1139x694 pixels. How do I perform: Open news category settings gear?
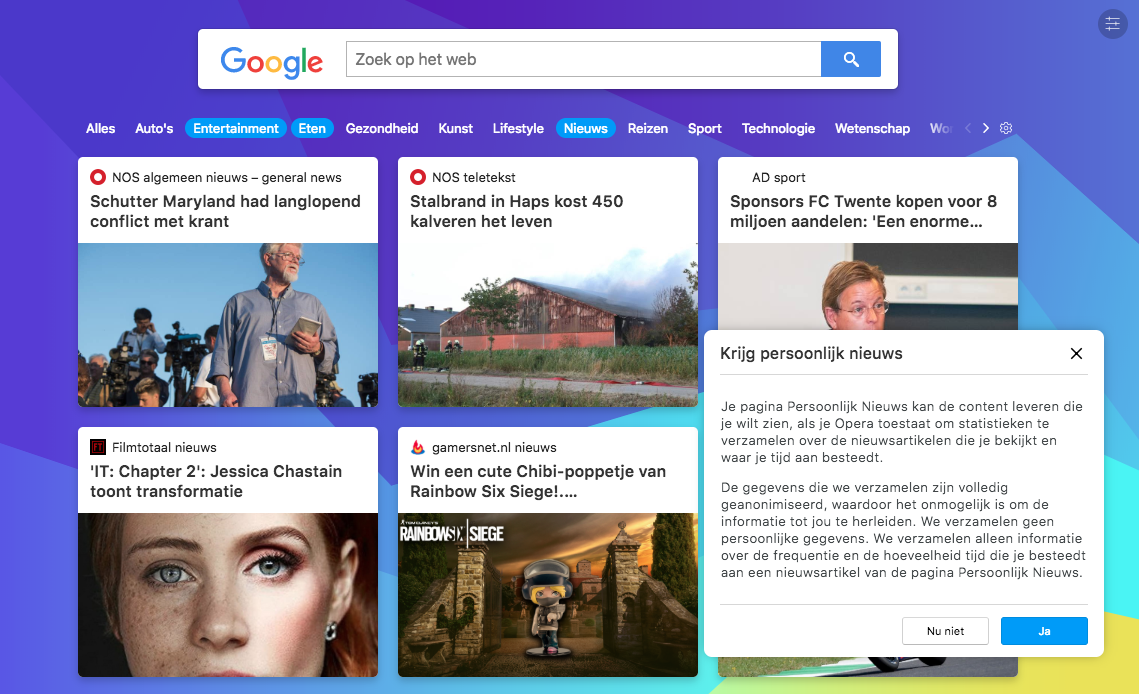pos(1006,128)
